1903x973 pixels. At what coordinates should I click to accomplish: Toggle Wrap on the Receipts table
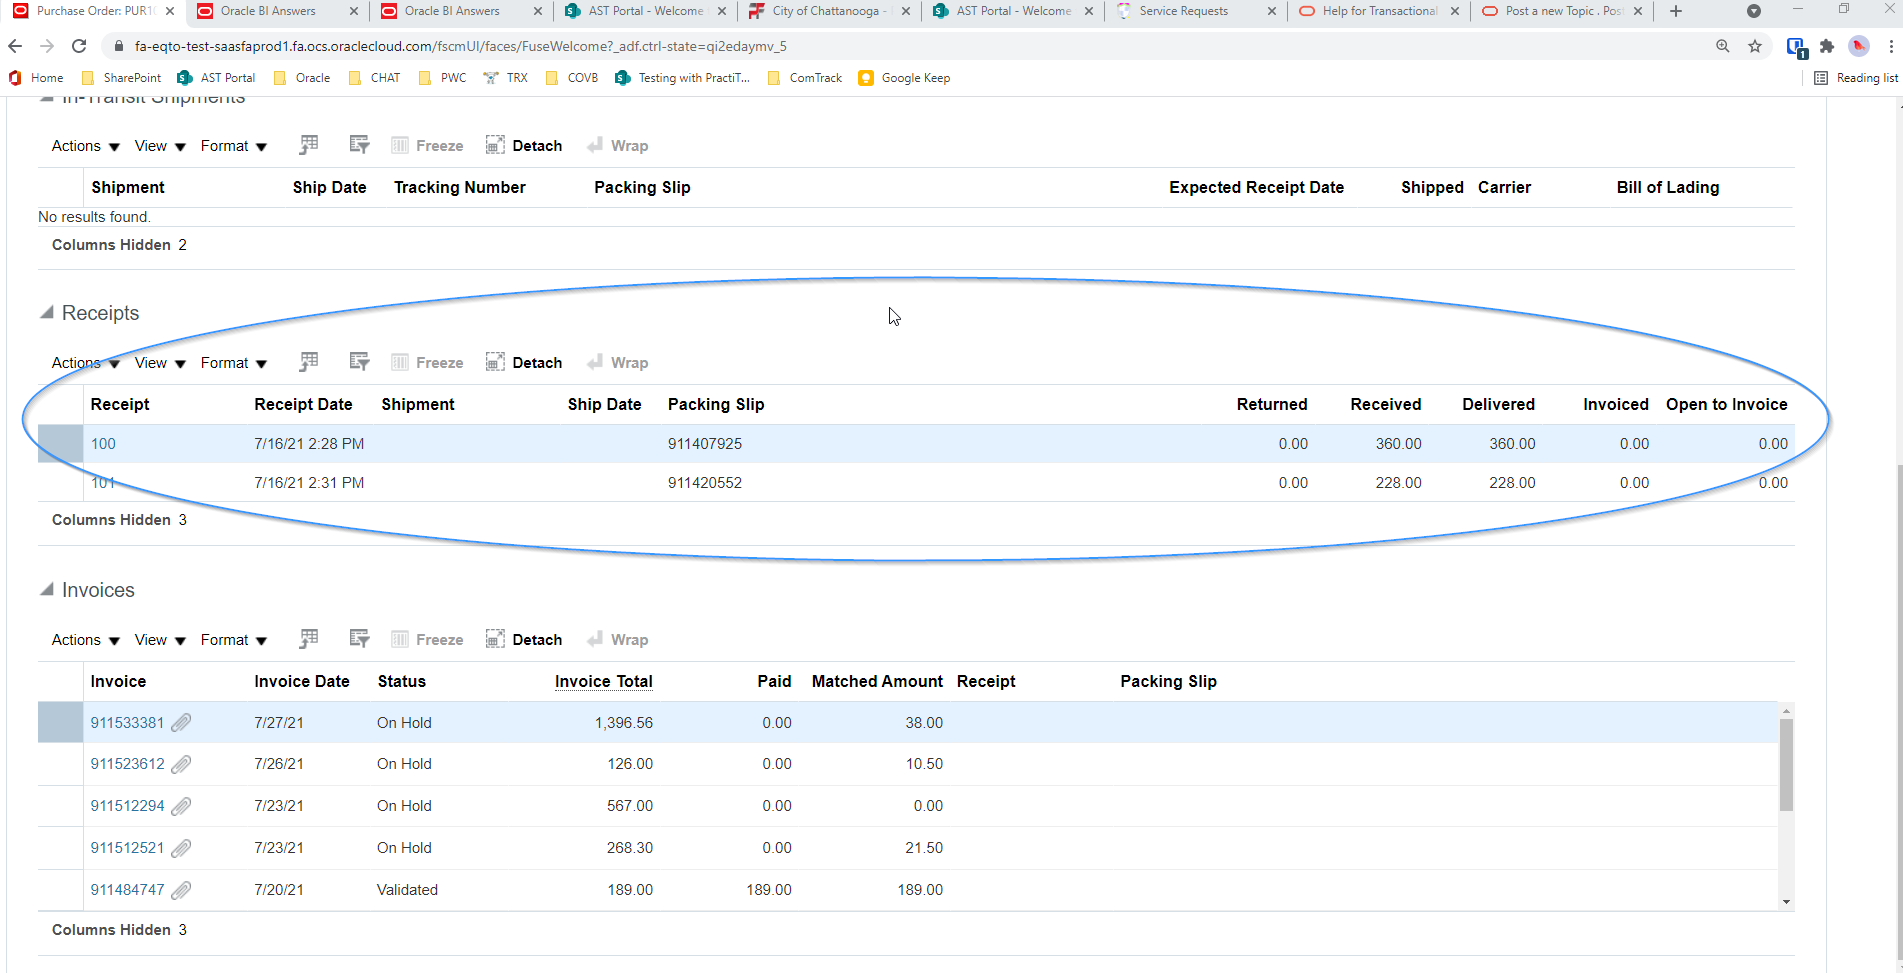618,361
